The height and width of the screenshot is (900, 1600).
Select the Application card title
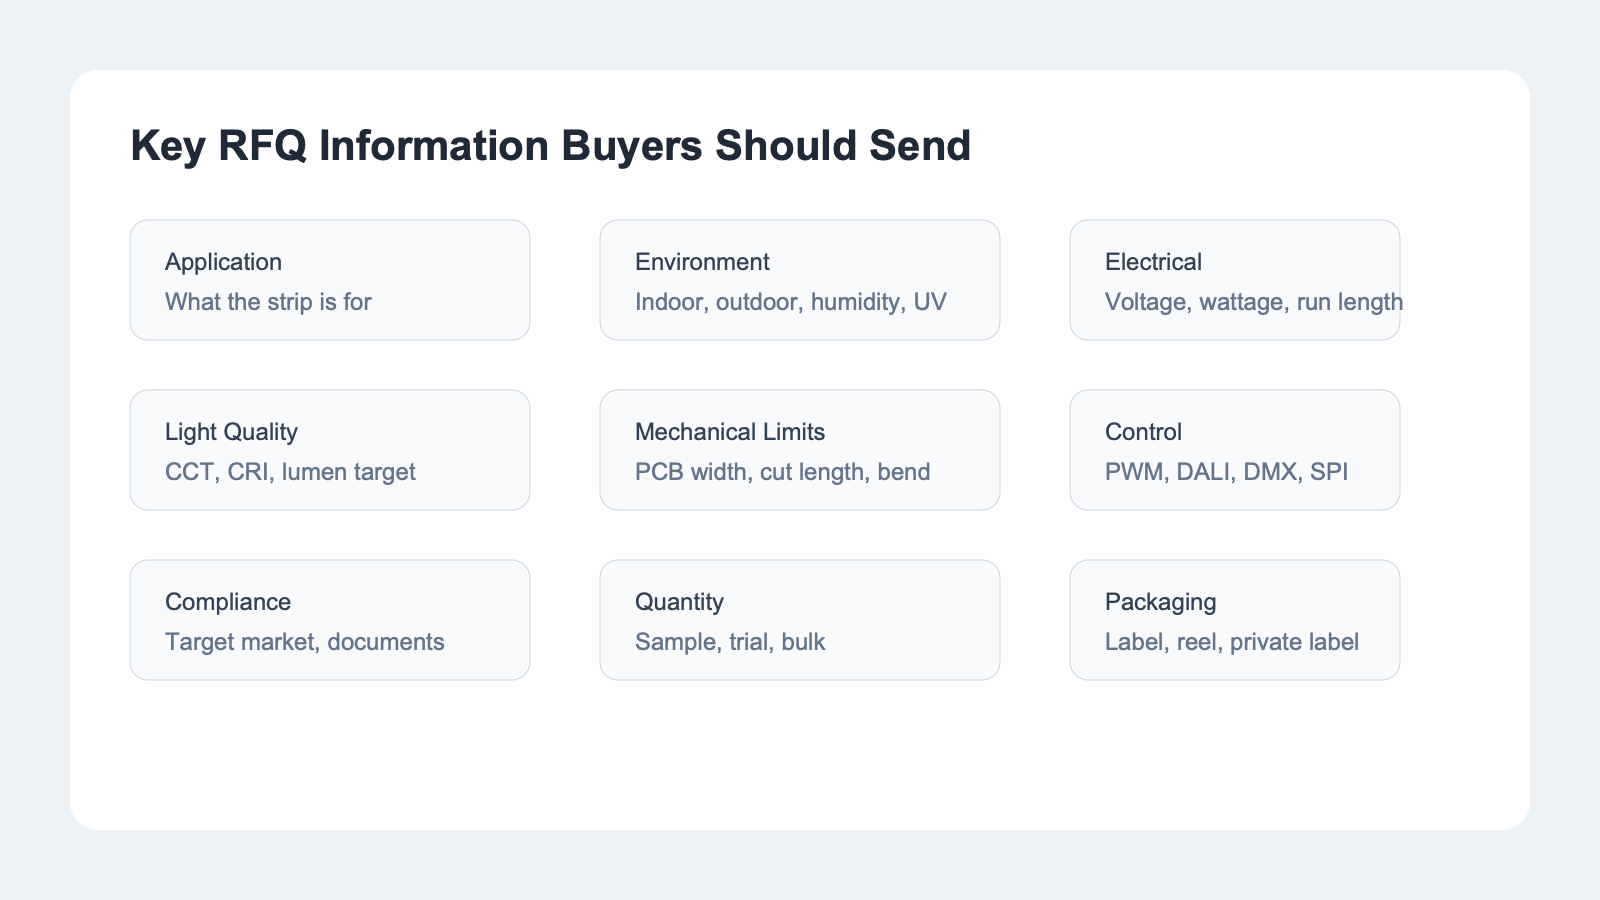pos(223,262)
